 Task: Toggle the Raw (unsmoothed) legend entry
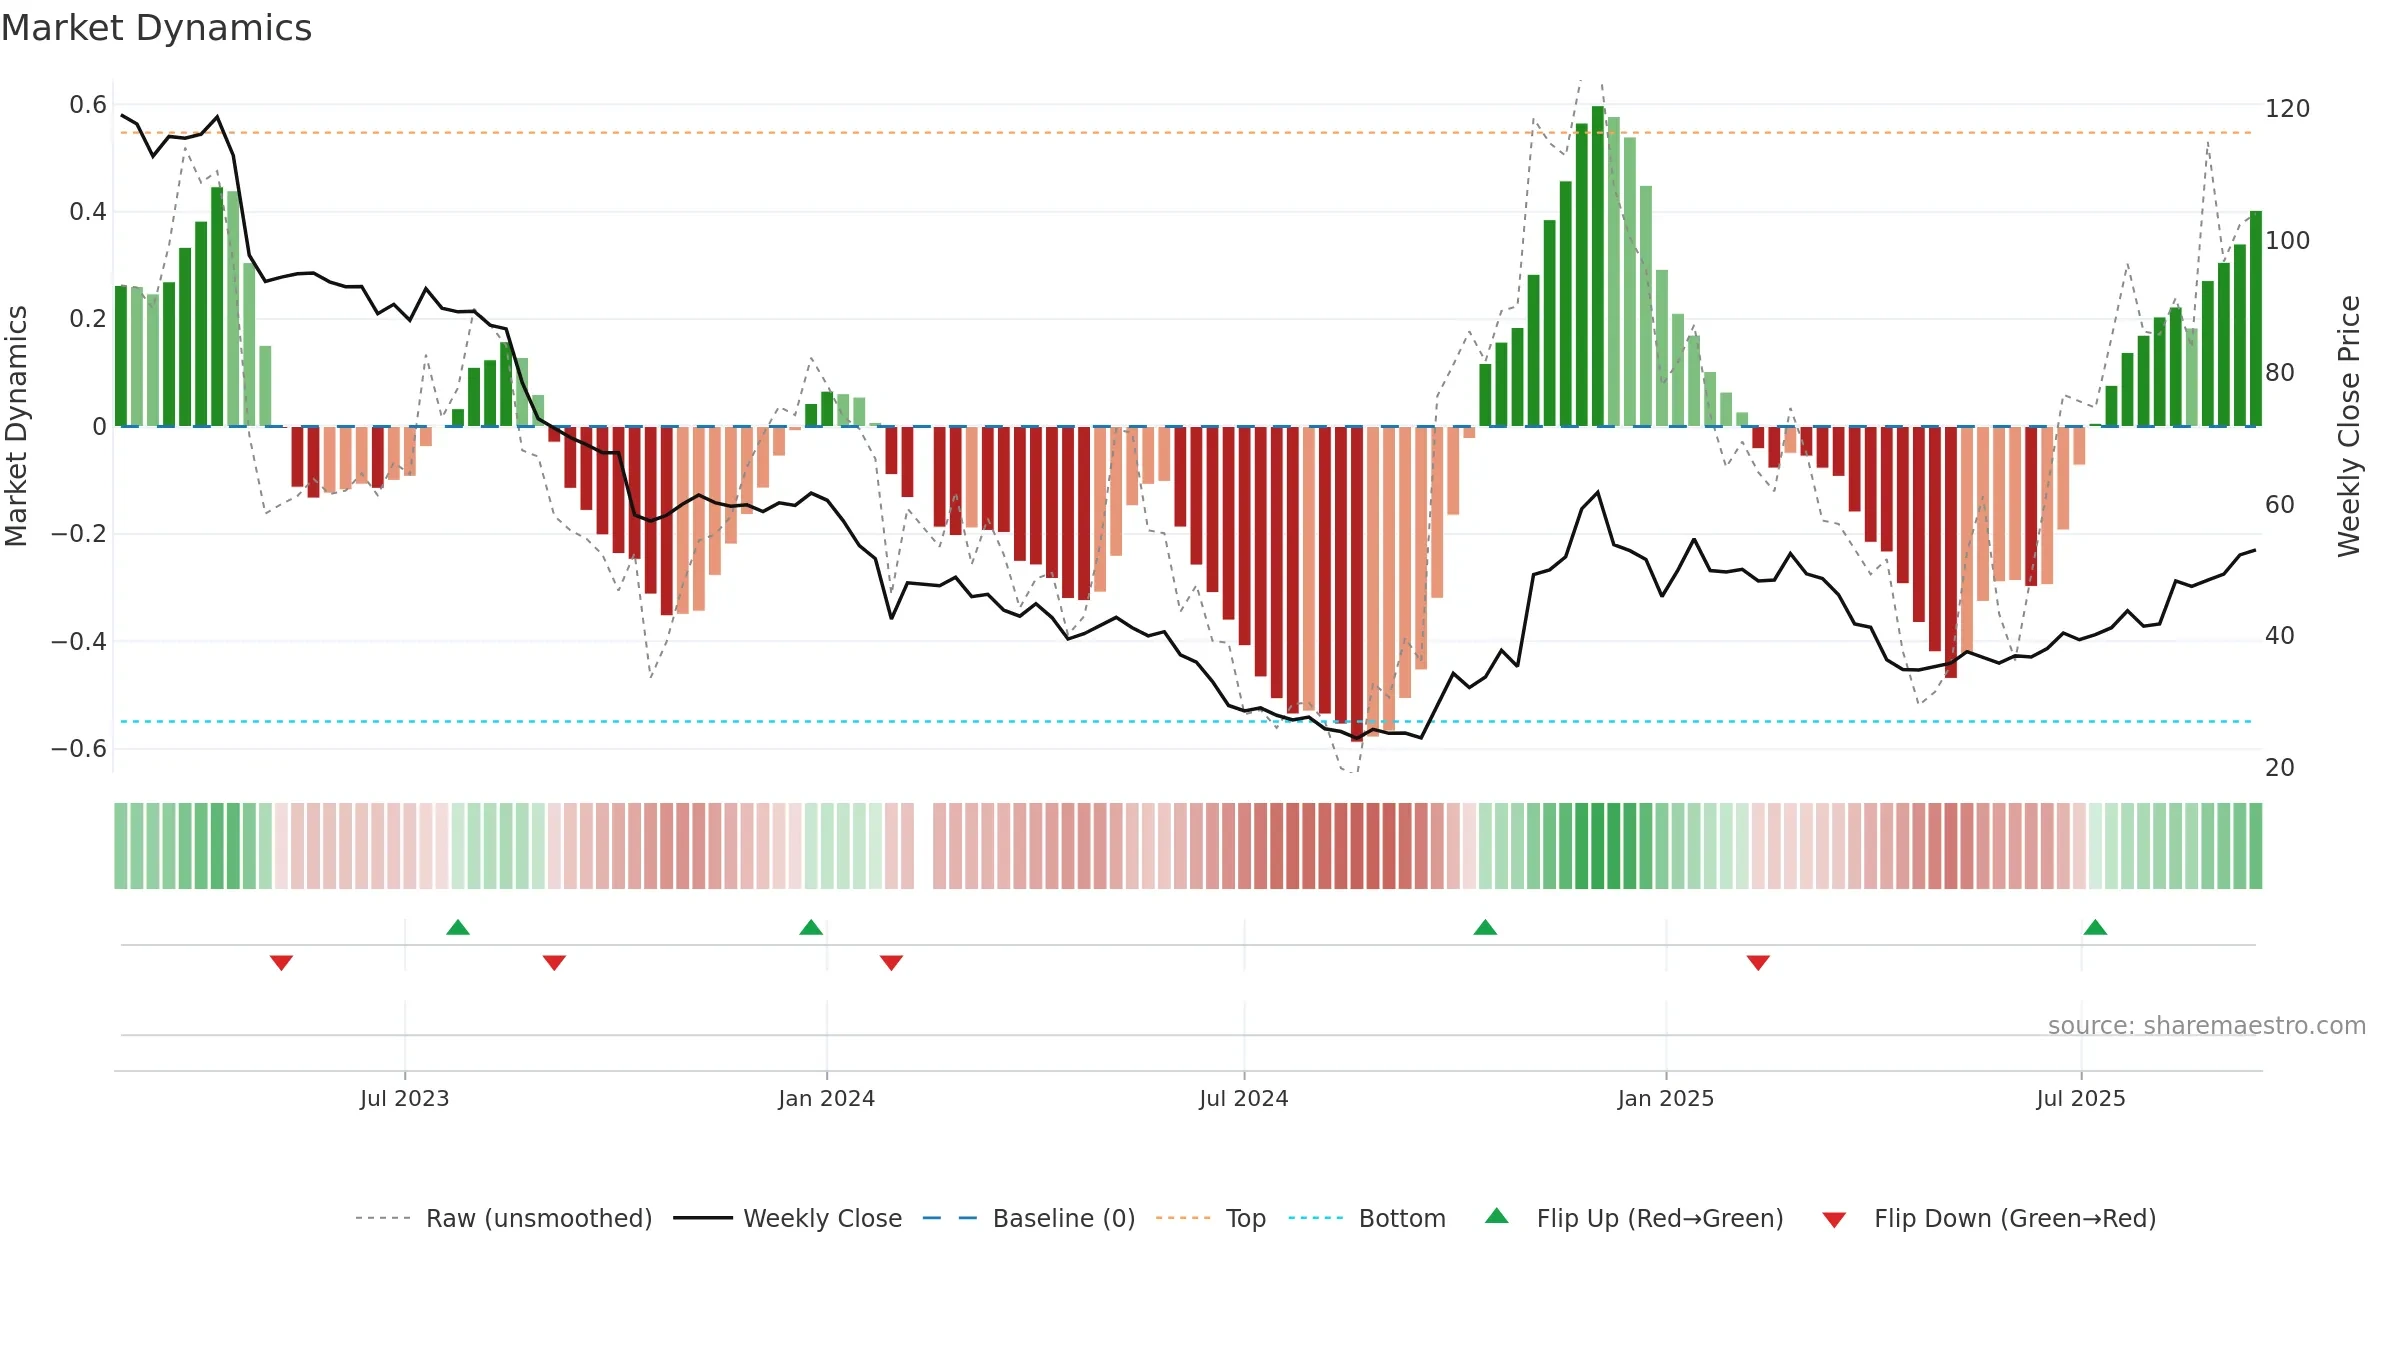[x=503, y=1218]
